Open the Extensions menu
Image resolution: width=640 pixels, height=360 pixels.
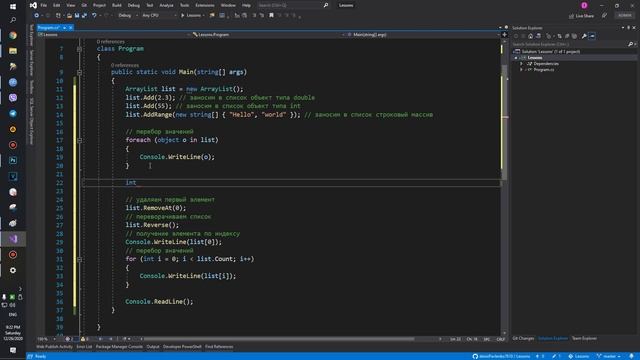[204, 5]
